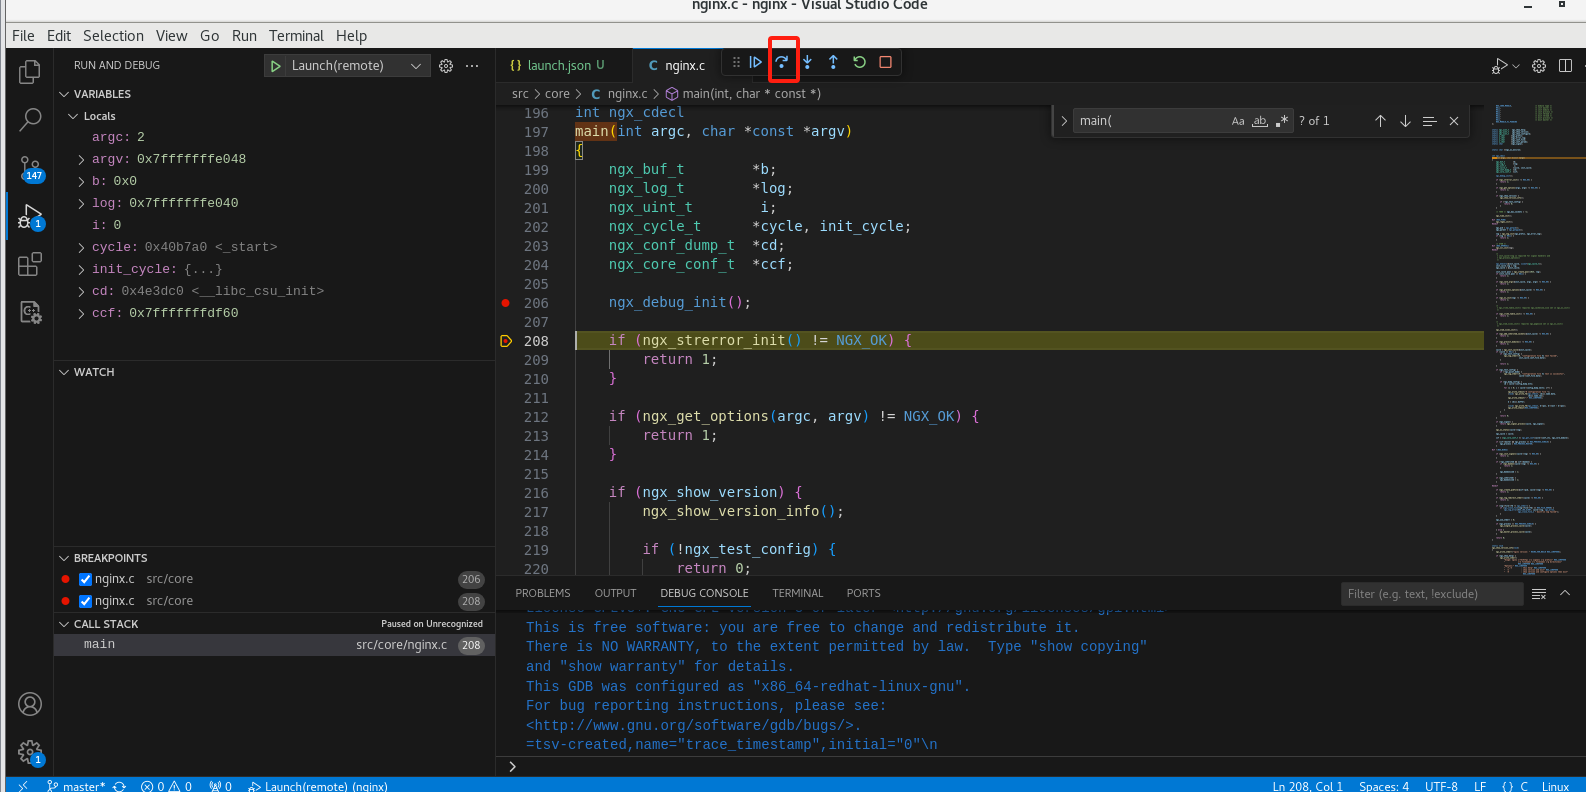Click Launch(remote) (nginx) in status bar
Screen dimensions: 1586x792
pyautogui.click(x=318, y=786)
